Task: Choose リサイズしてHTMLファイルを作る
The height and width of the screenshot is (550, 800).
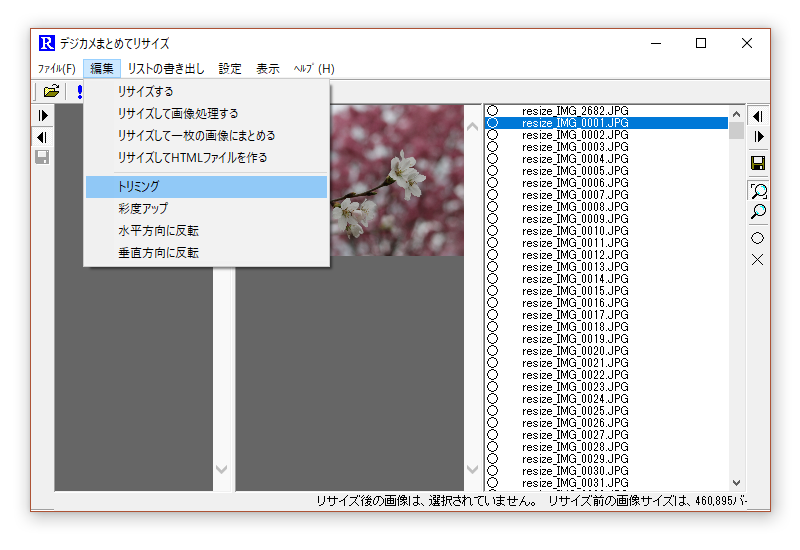Action: pyautogui.click(x=207, y=158)
